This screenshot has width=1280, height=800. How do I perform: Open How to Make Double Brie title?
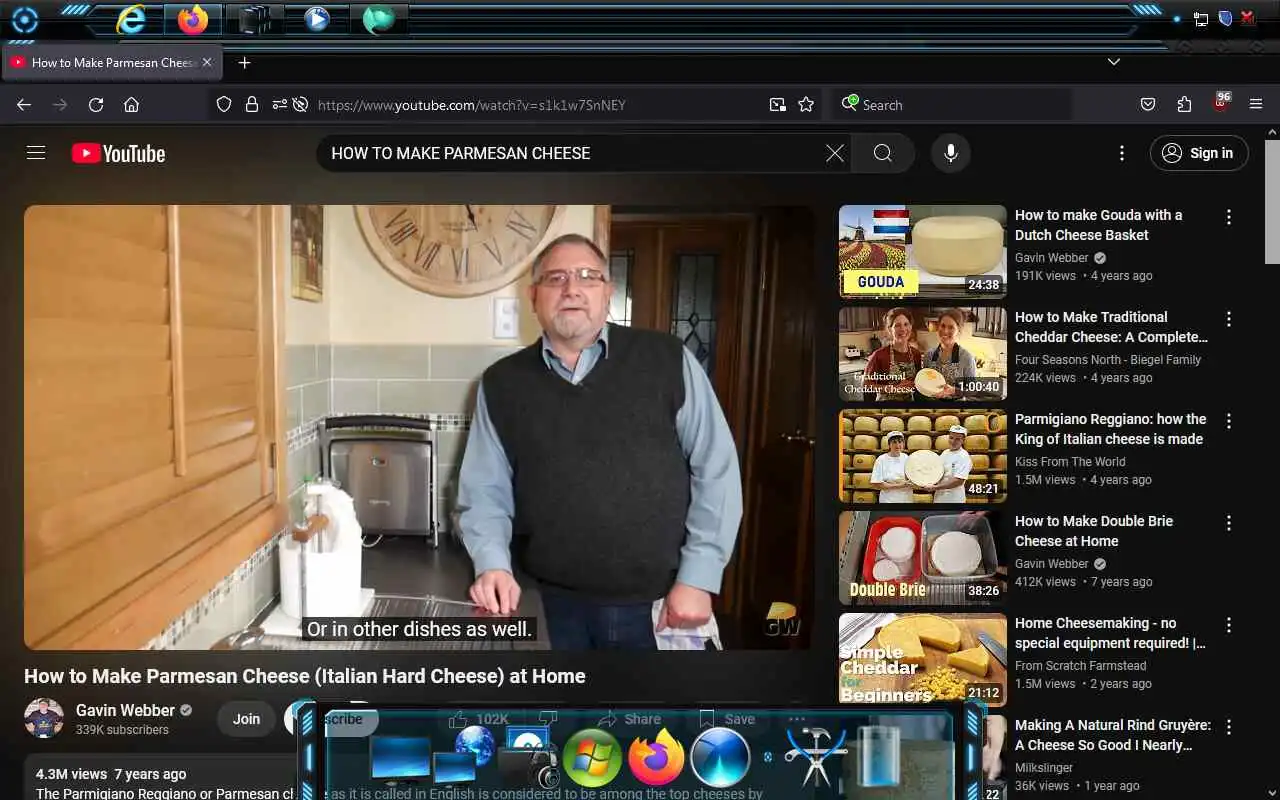pos(1094,531)
